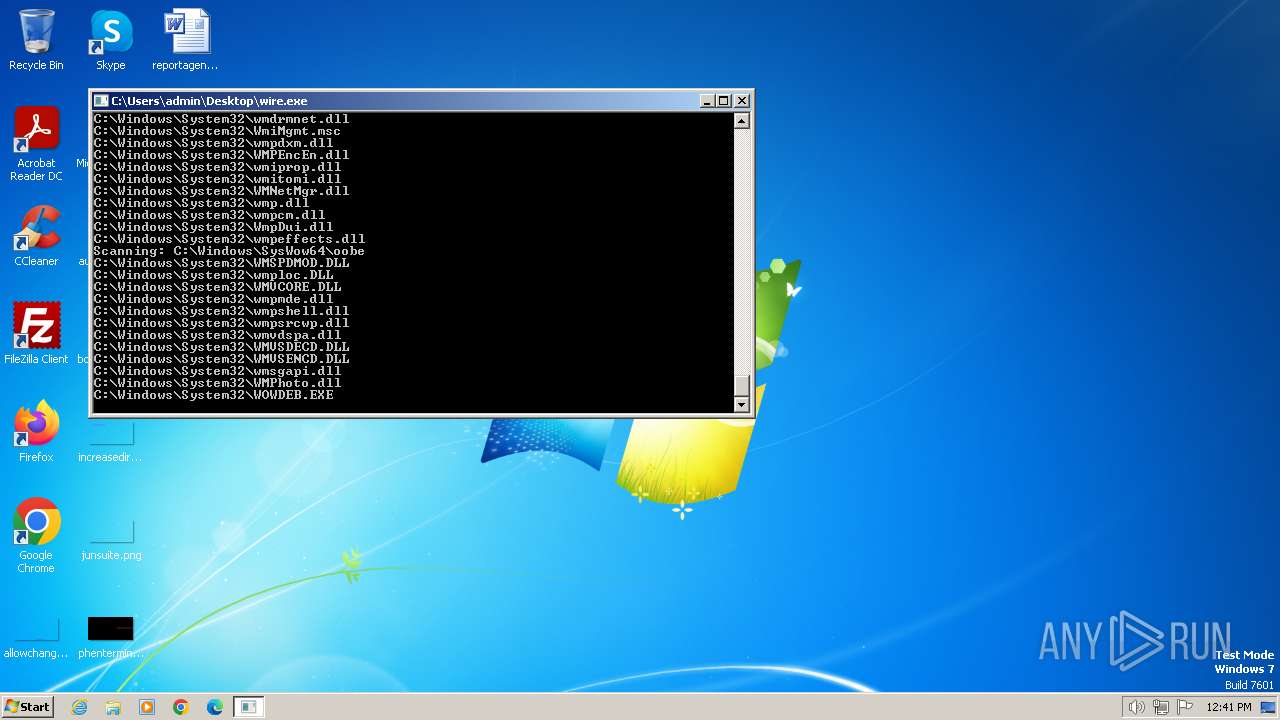
Task: Click the wmpeffects.dll console line
Action: click(x=230, y=239)
